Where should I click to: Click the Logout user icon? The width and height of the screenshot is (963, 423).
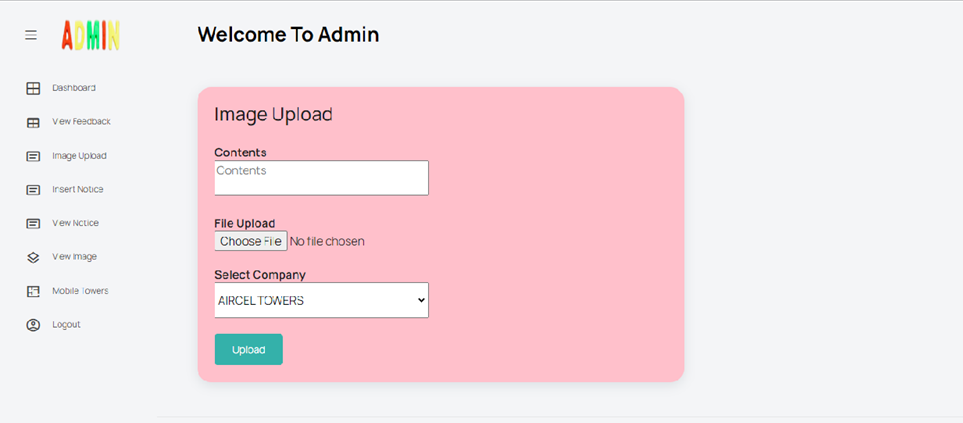[x=33, y=325]
